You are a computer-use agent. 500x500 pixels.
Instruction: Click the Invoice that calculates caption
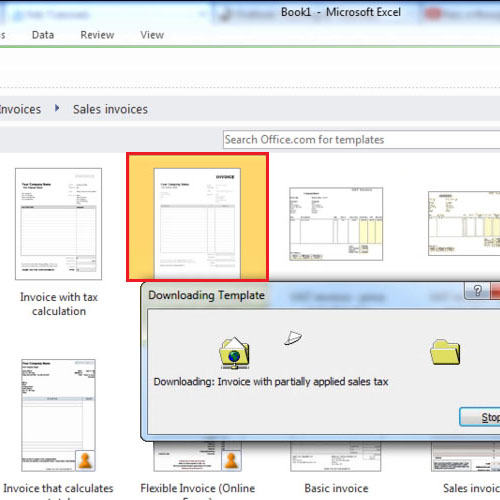click(x=58, y=488)
